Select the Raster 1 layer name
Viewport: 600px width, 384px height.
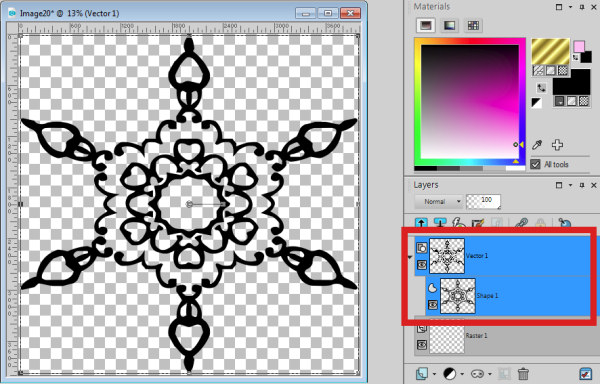click(x=476, y=335)
